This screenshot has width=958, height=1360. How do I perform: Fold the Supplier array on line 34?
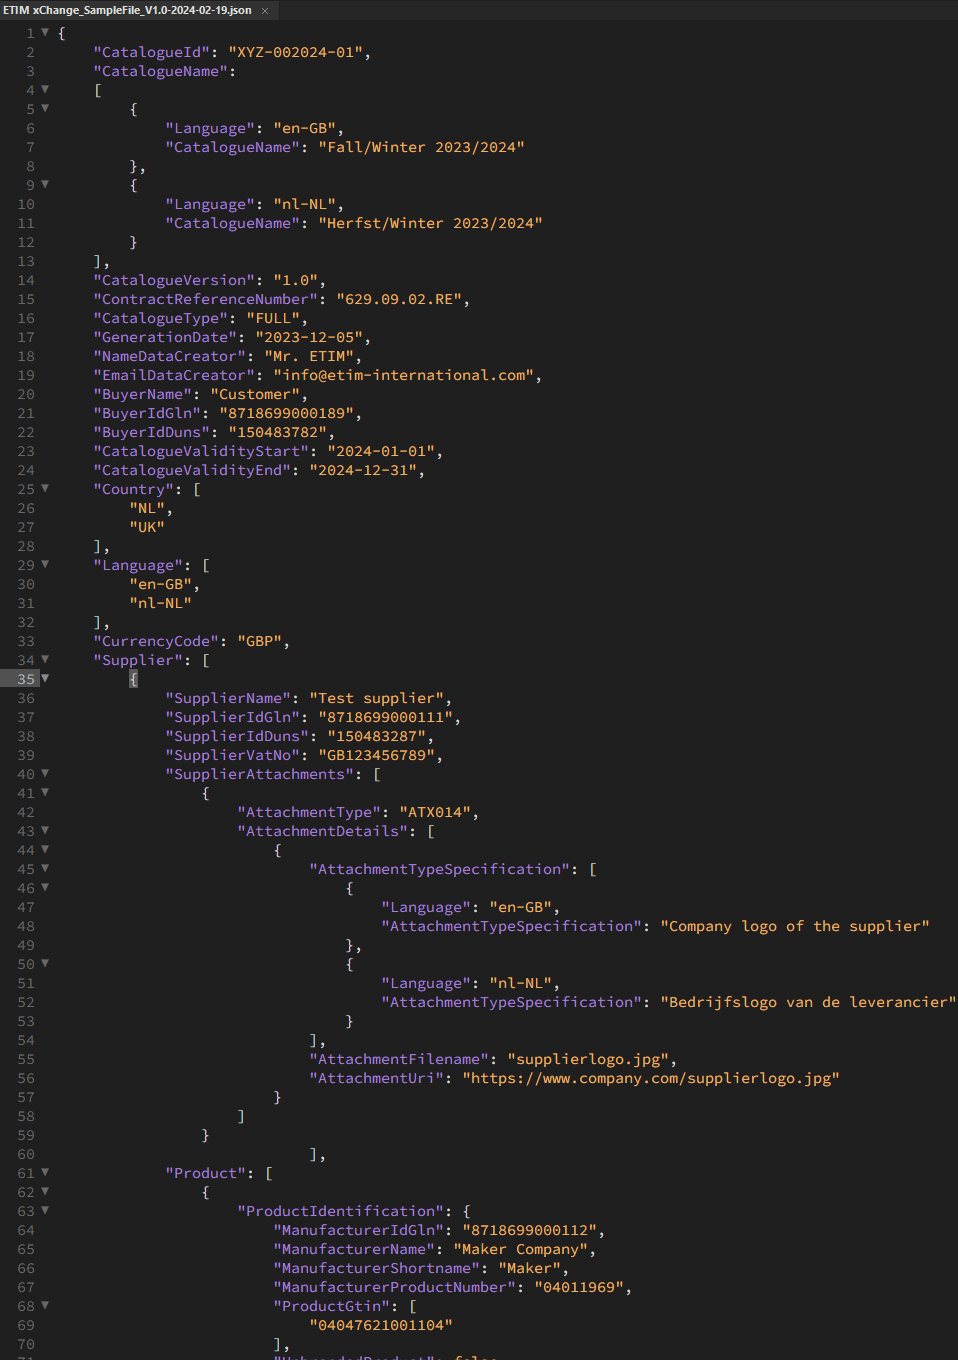tap(45, 659)
